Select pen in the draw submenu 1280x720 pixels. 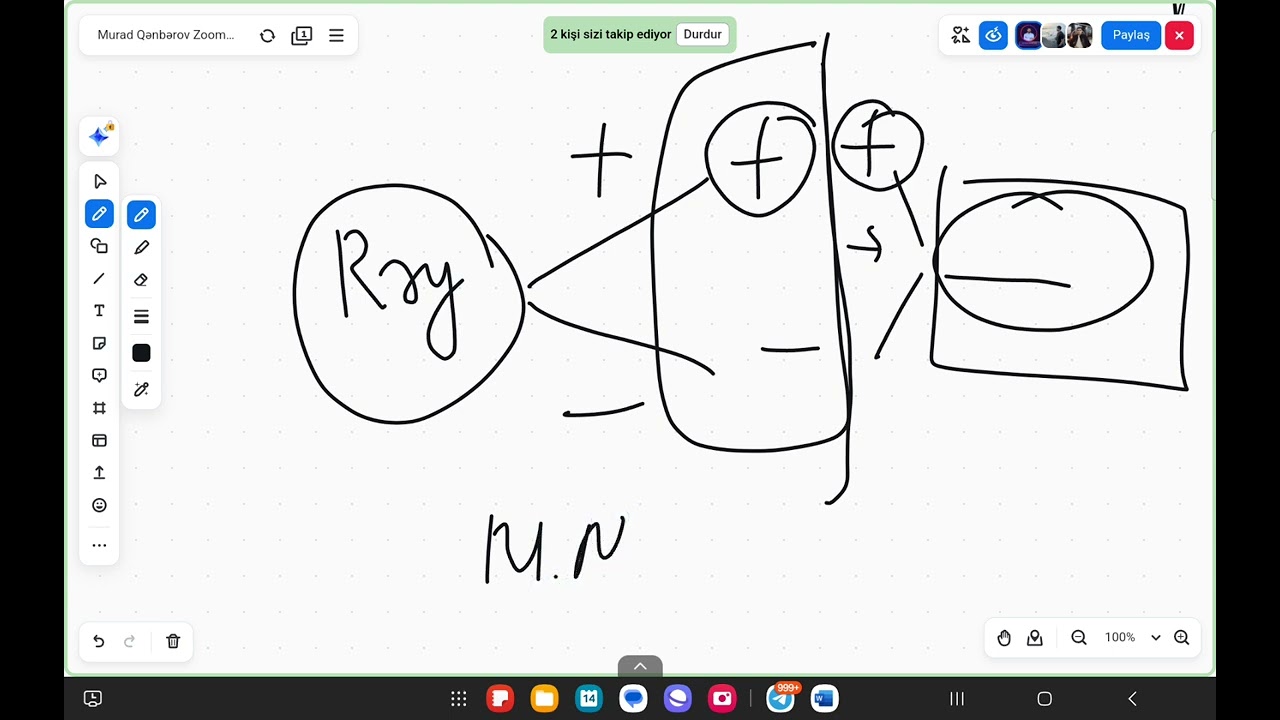(x=141, y=215)
